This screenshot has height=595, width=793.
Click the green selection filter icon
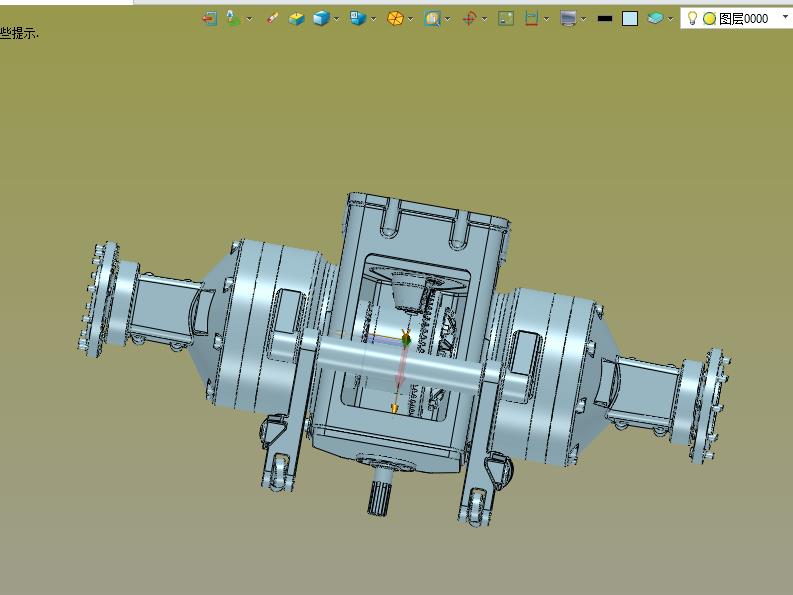pyautogui.click(x=233, y=18)
